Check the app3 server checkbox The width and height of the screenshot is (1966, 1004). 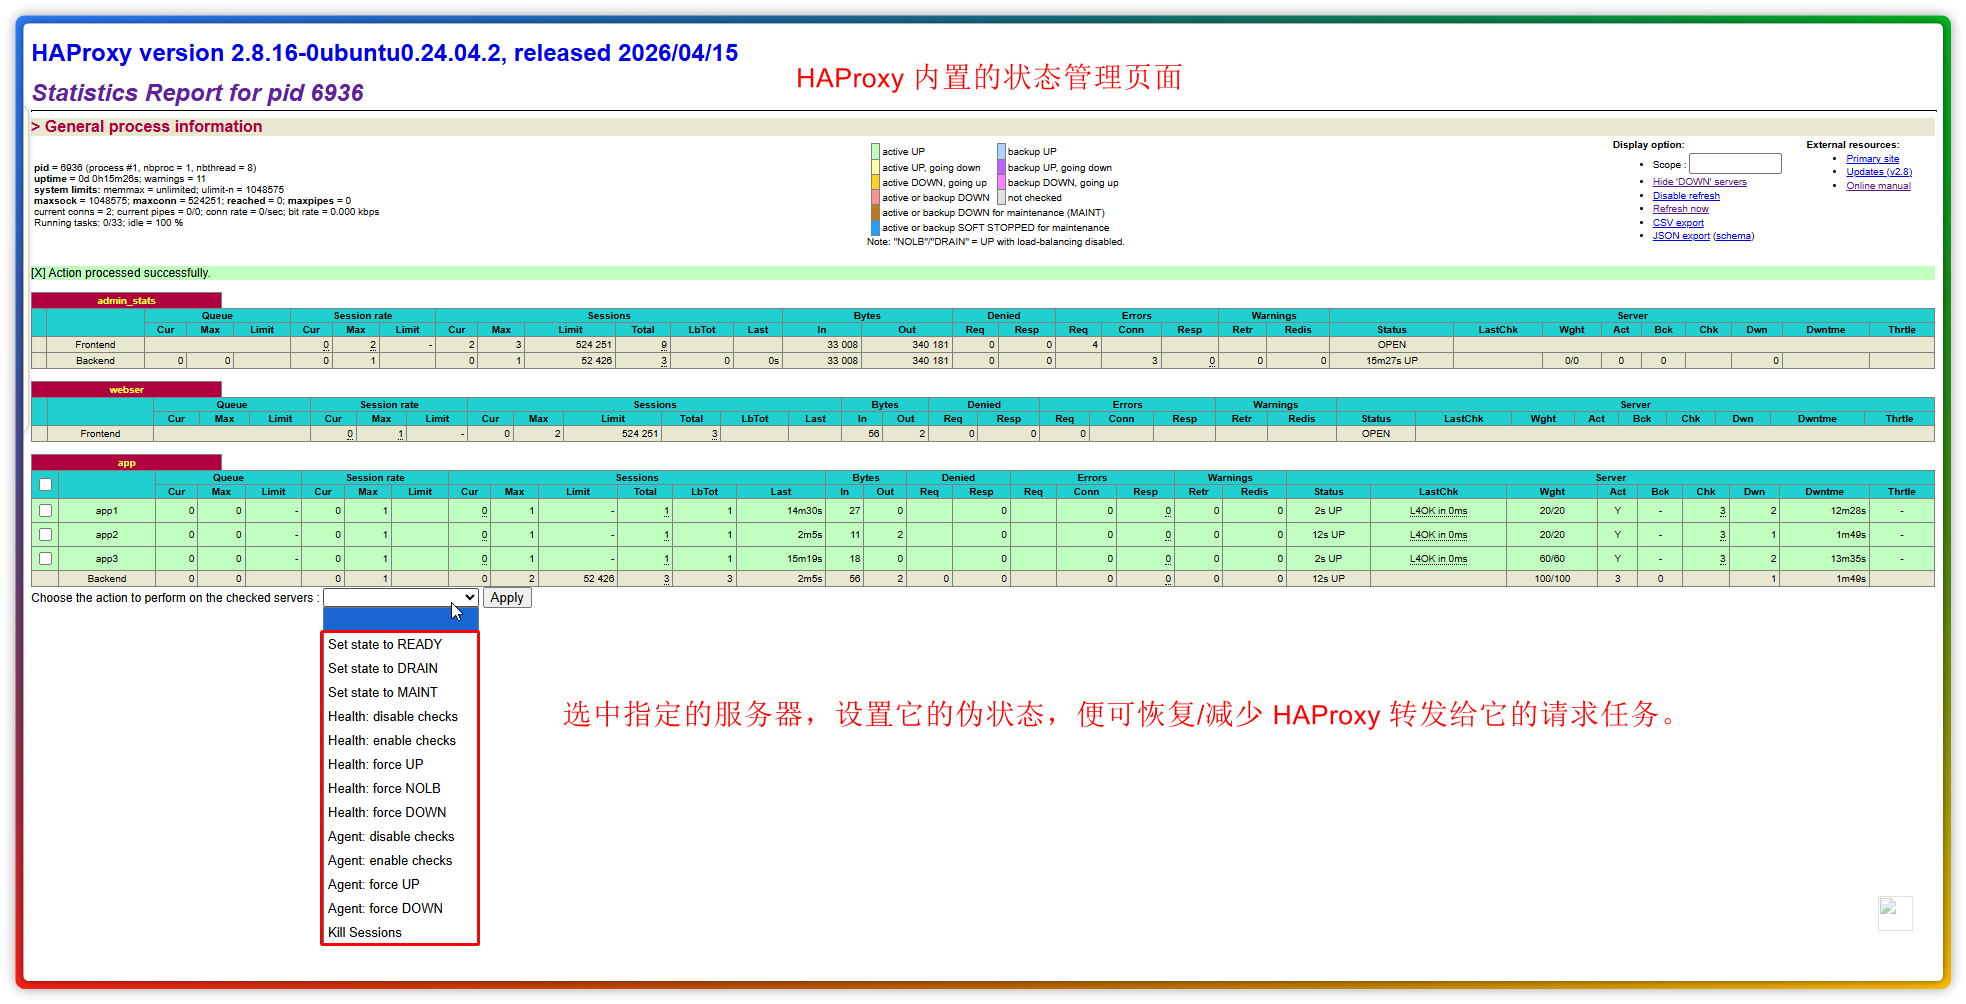coord(45,559)
